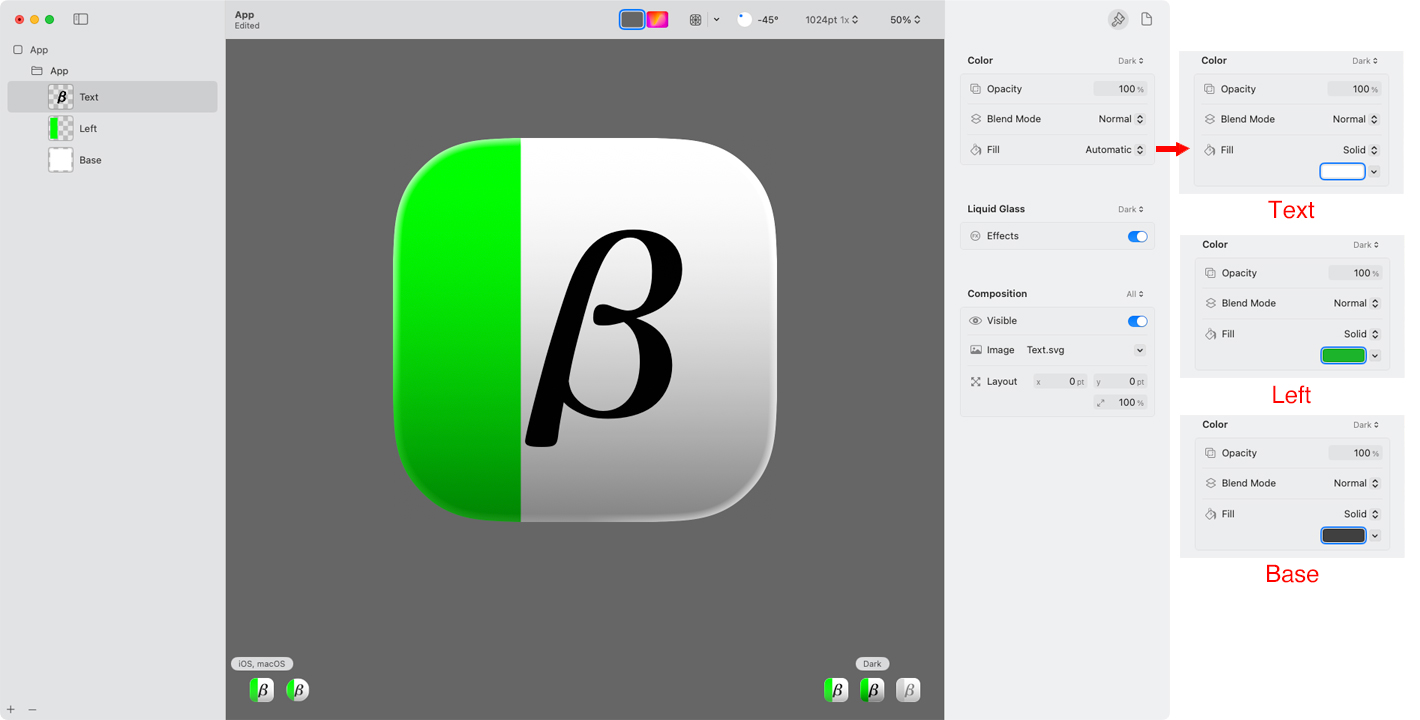The height and width of the screenshot is (720, 1420).
Task: Open the Image Text.svg dropdown
Action: click(x=1139, y=350)
